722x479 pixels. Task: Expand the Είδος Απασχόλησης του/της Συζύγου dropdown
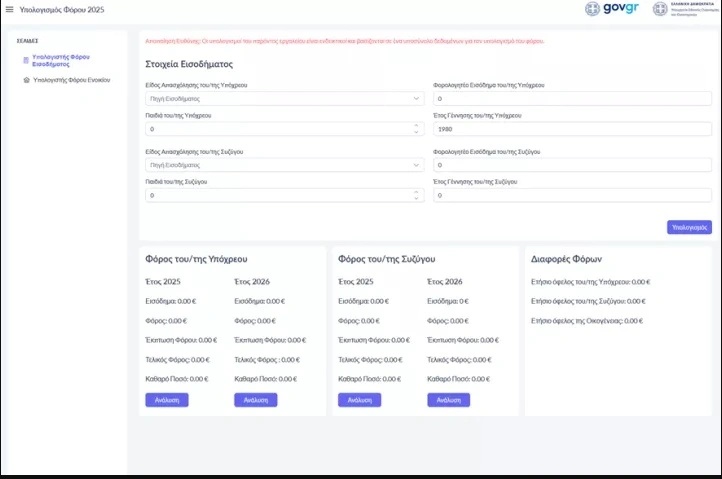click(285, 165)
